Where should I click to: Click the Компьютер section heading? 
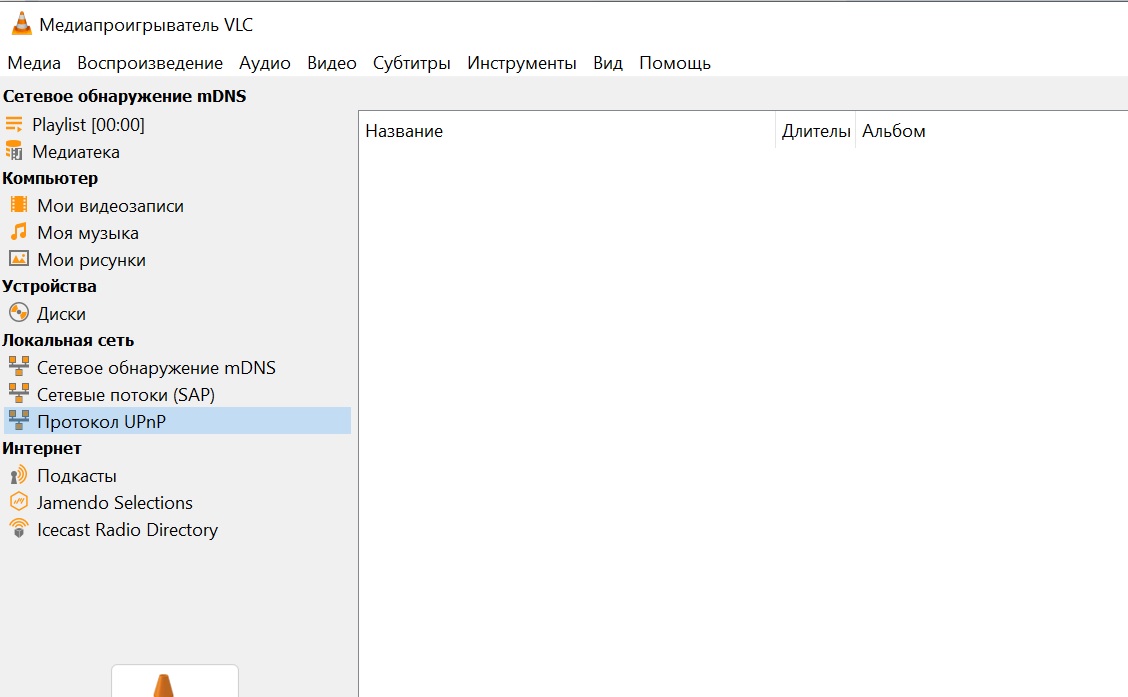[50, 178]
